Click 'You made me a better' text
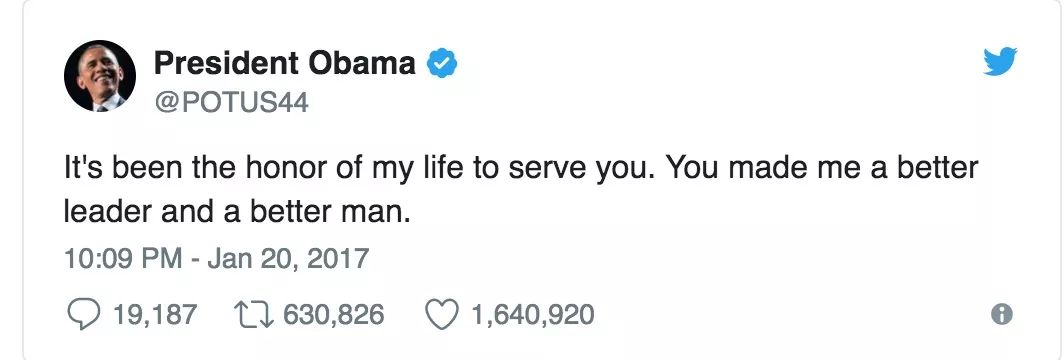The image size is (1064, 360). (821, 167)
